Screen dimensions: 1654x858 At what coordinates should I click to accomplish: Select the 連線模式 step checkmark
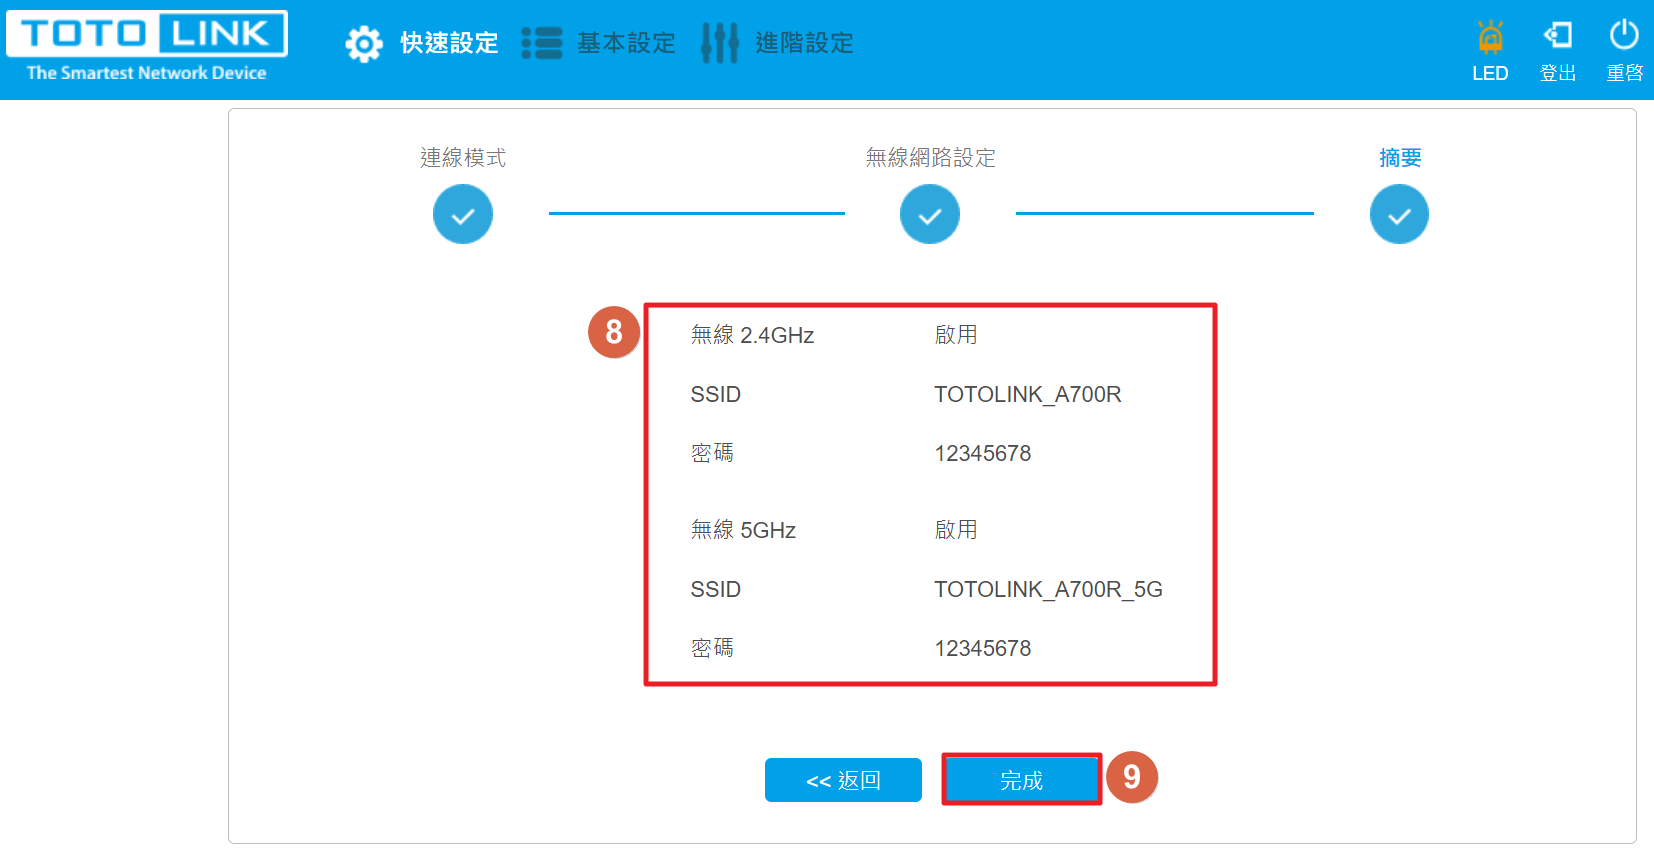click(463, 215)
